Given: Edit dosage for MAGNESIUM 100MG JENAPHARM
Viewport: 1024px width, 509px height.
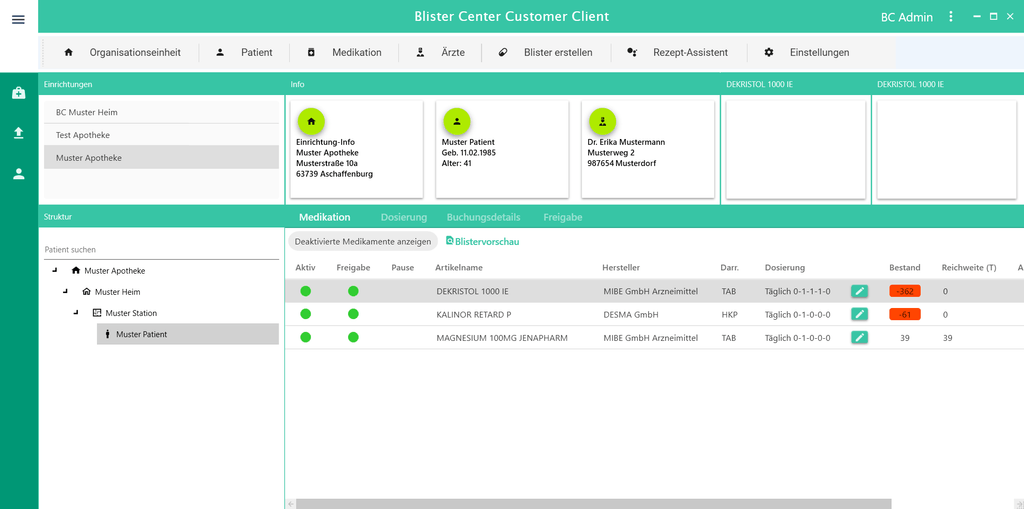Looking at the screenshot, I should pyautogui.click(x=859, y=337).
